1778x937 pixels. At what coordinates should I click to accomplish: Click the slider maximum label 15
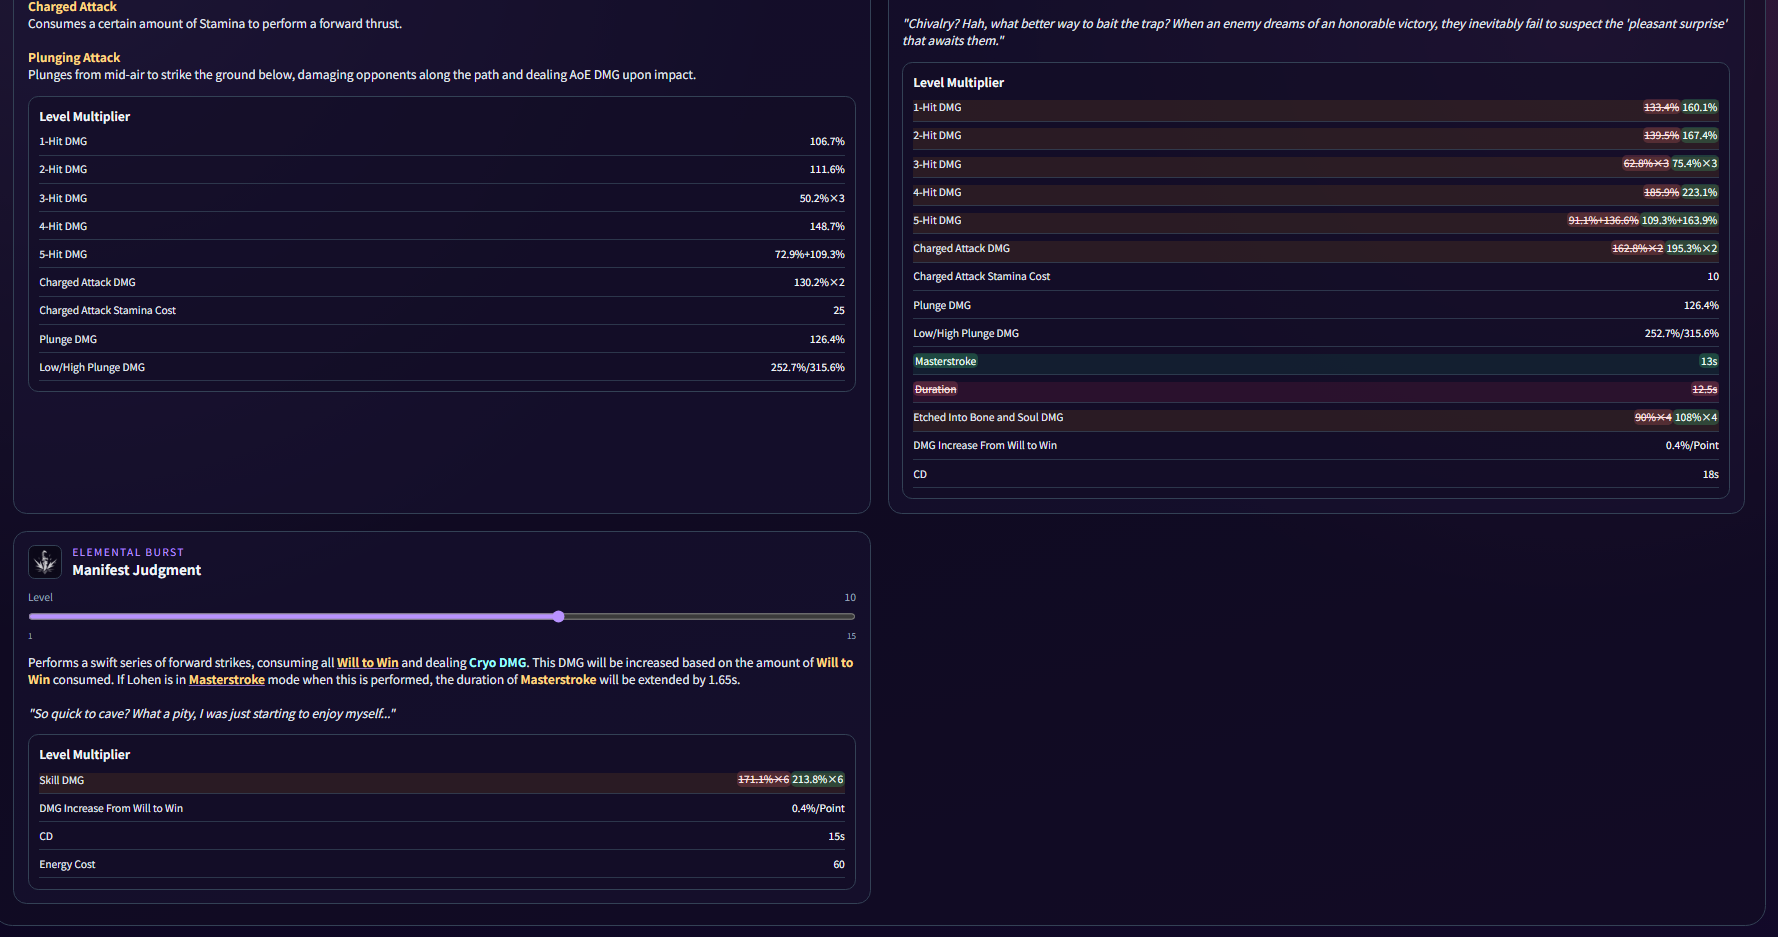tap(851, 636)
